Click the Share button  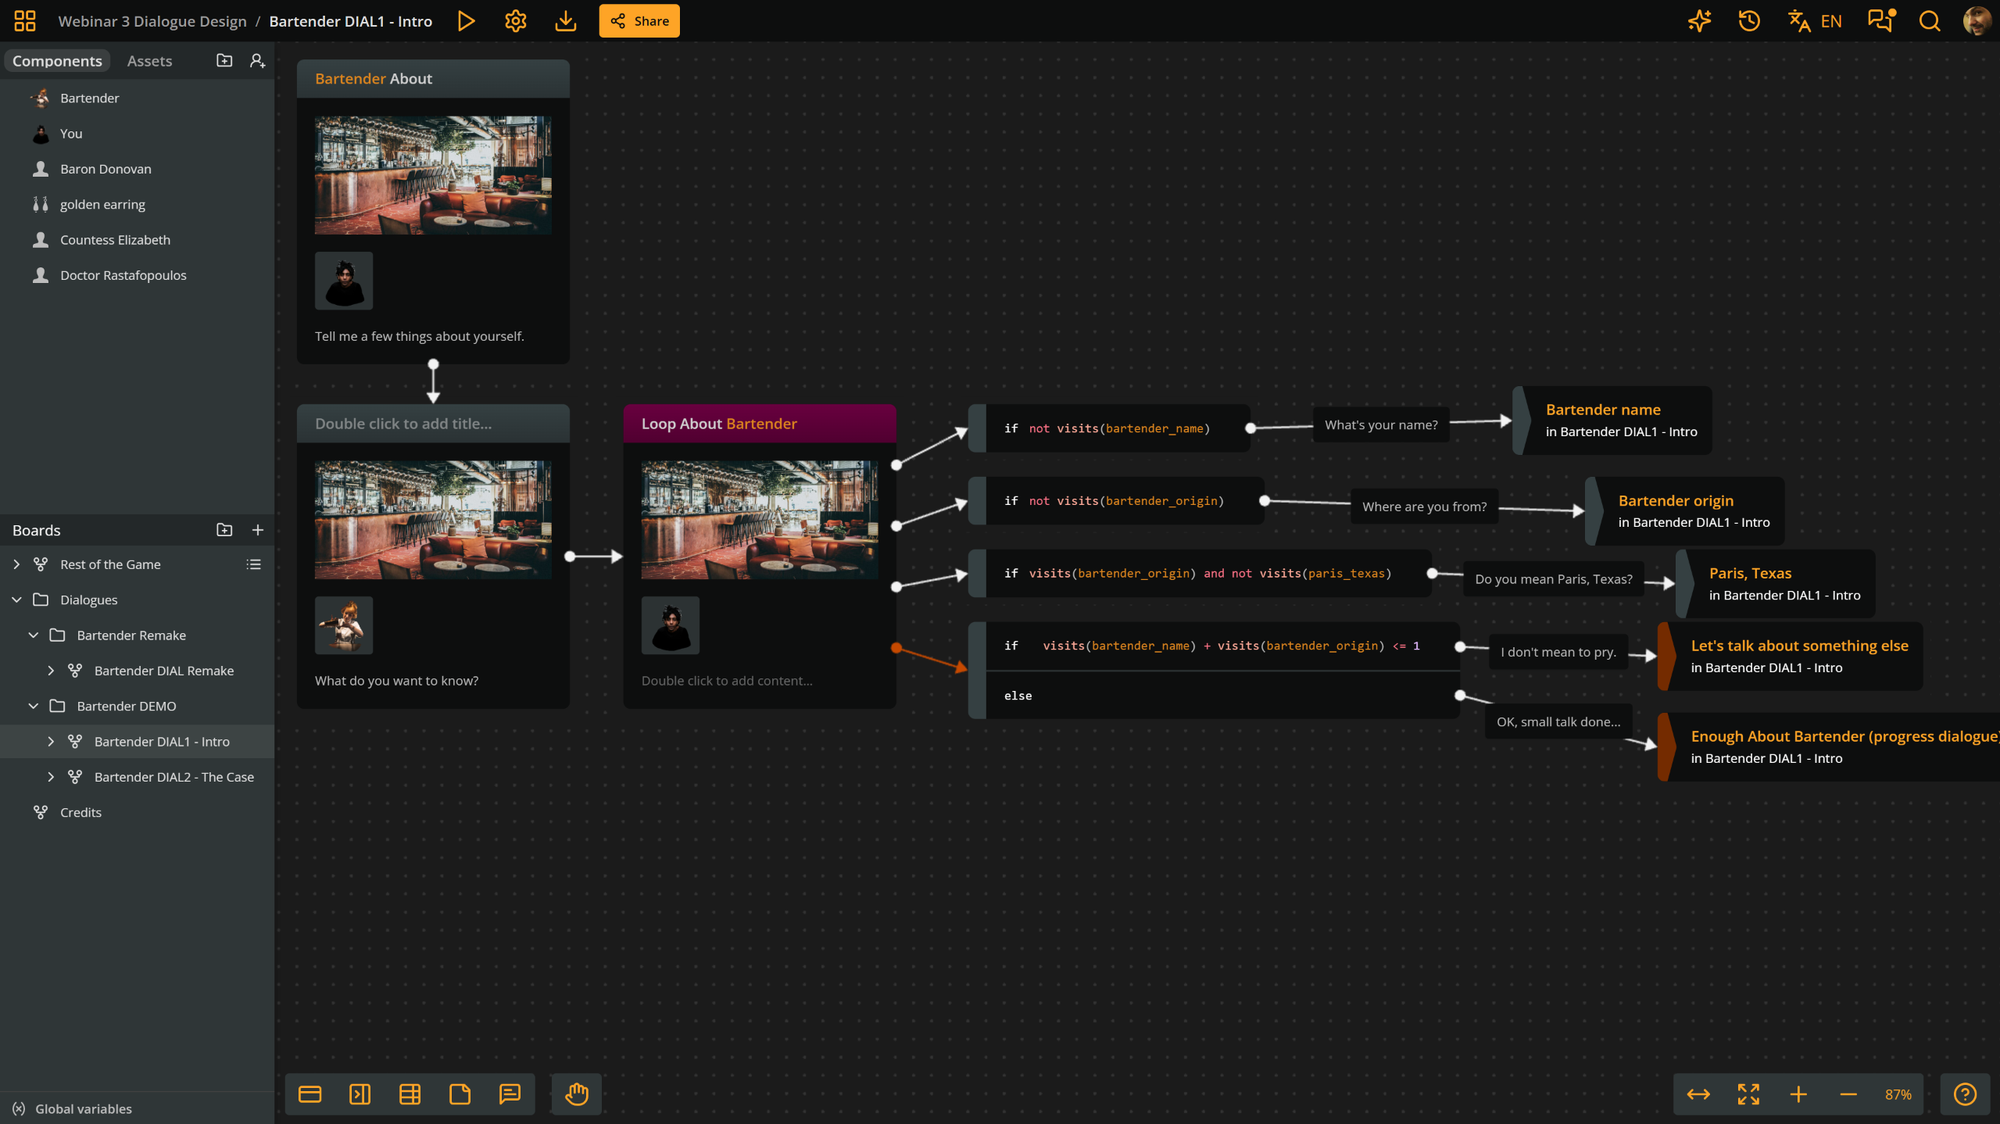click(640, 21)
